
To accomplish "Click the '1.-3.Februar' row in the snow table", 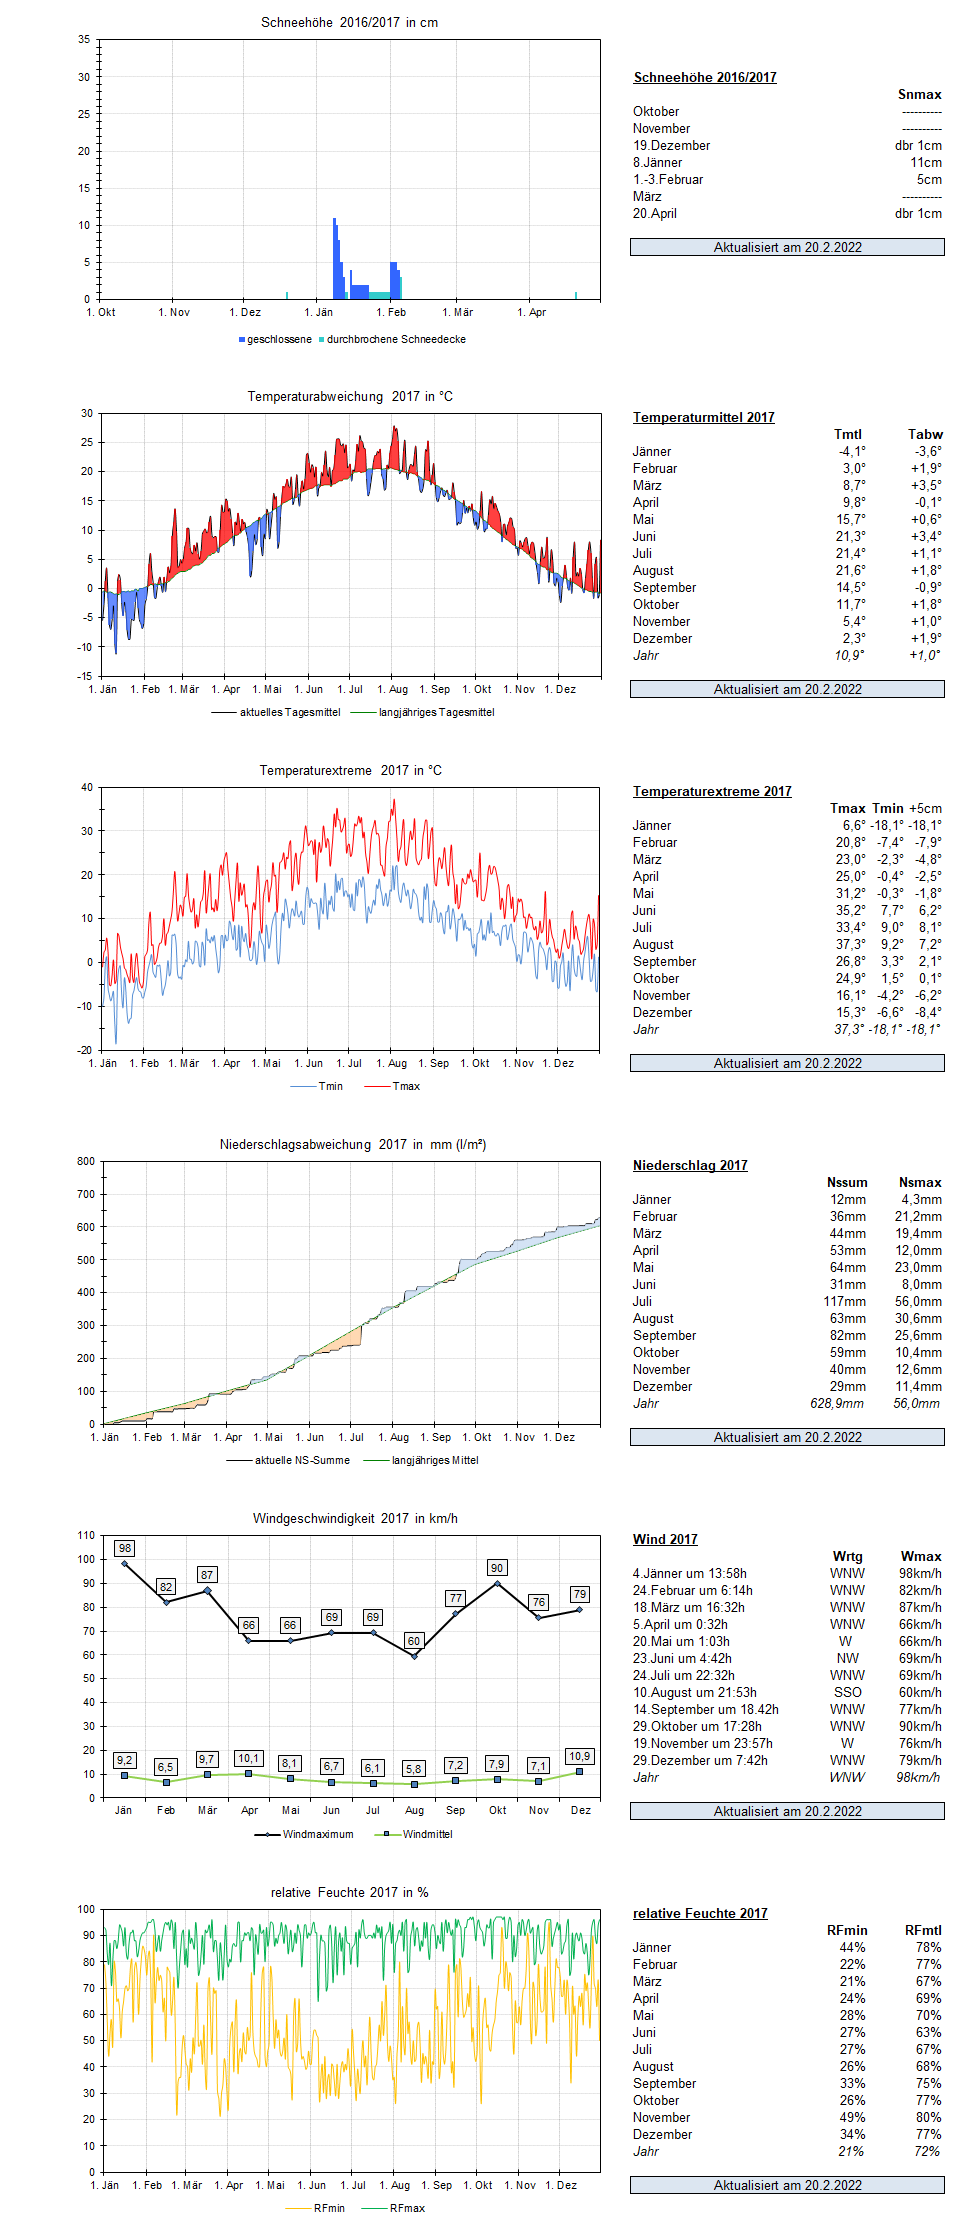I will click(787, 179).
